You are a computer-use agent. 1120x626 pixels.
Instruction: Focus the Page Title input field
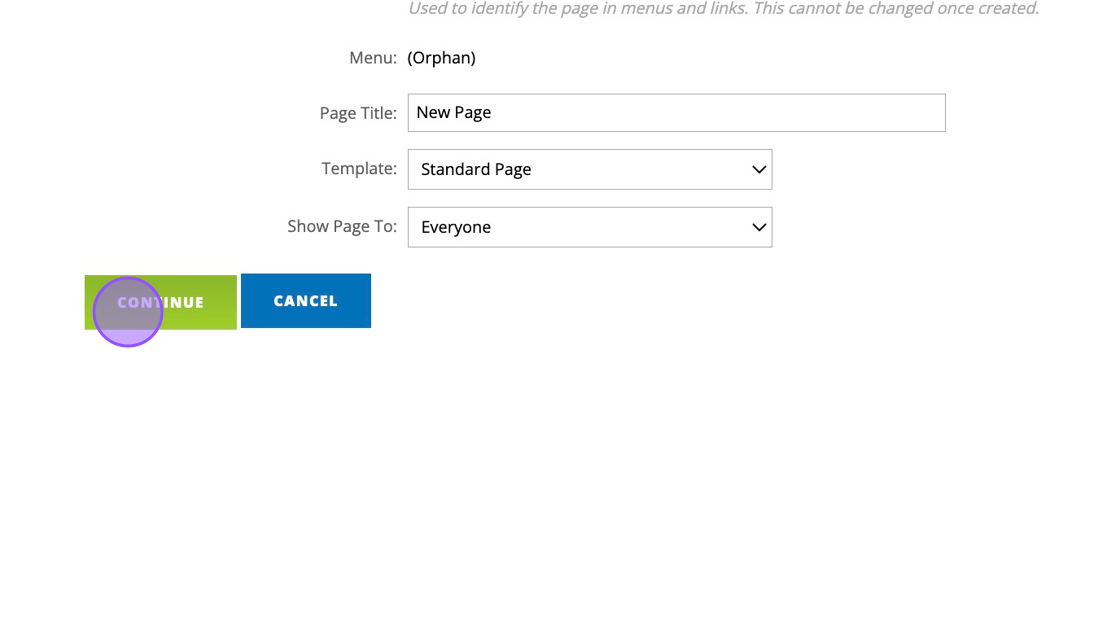coord(676,113)
